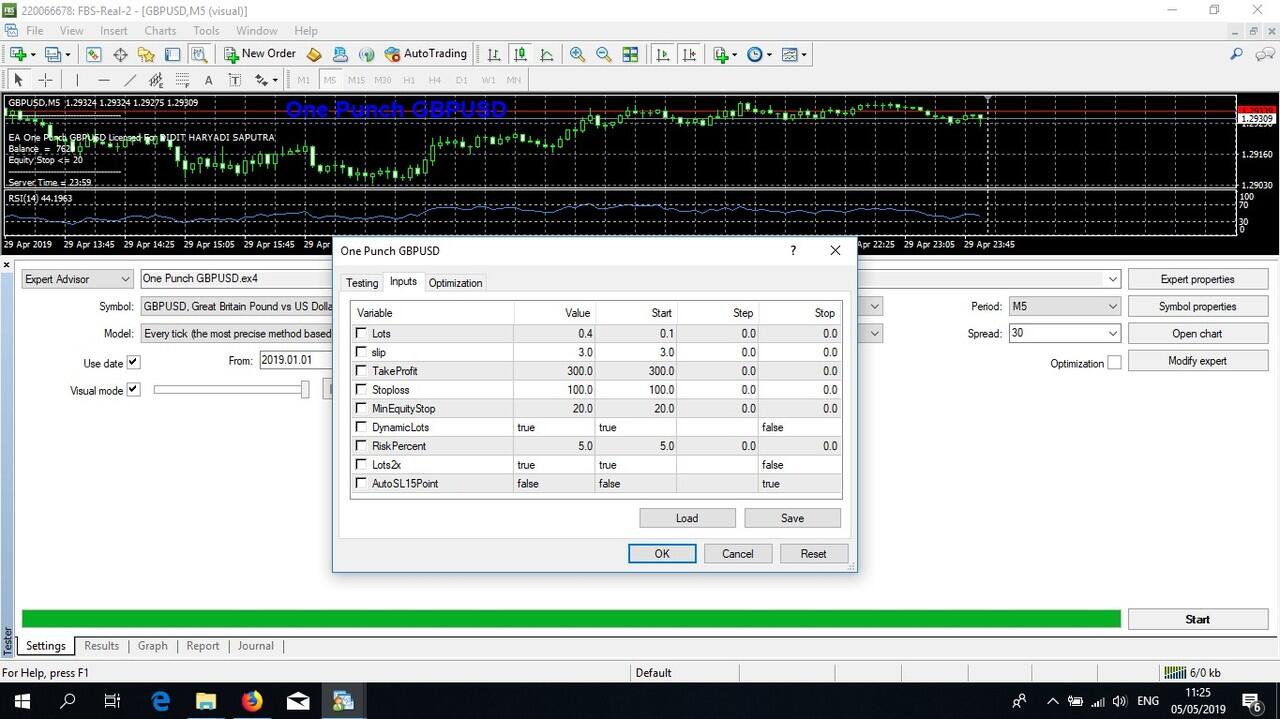
Task: Open the Period M5 dropdown
Action: click(1064, 306)
